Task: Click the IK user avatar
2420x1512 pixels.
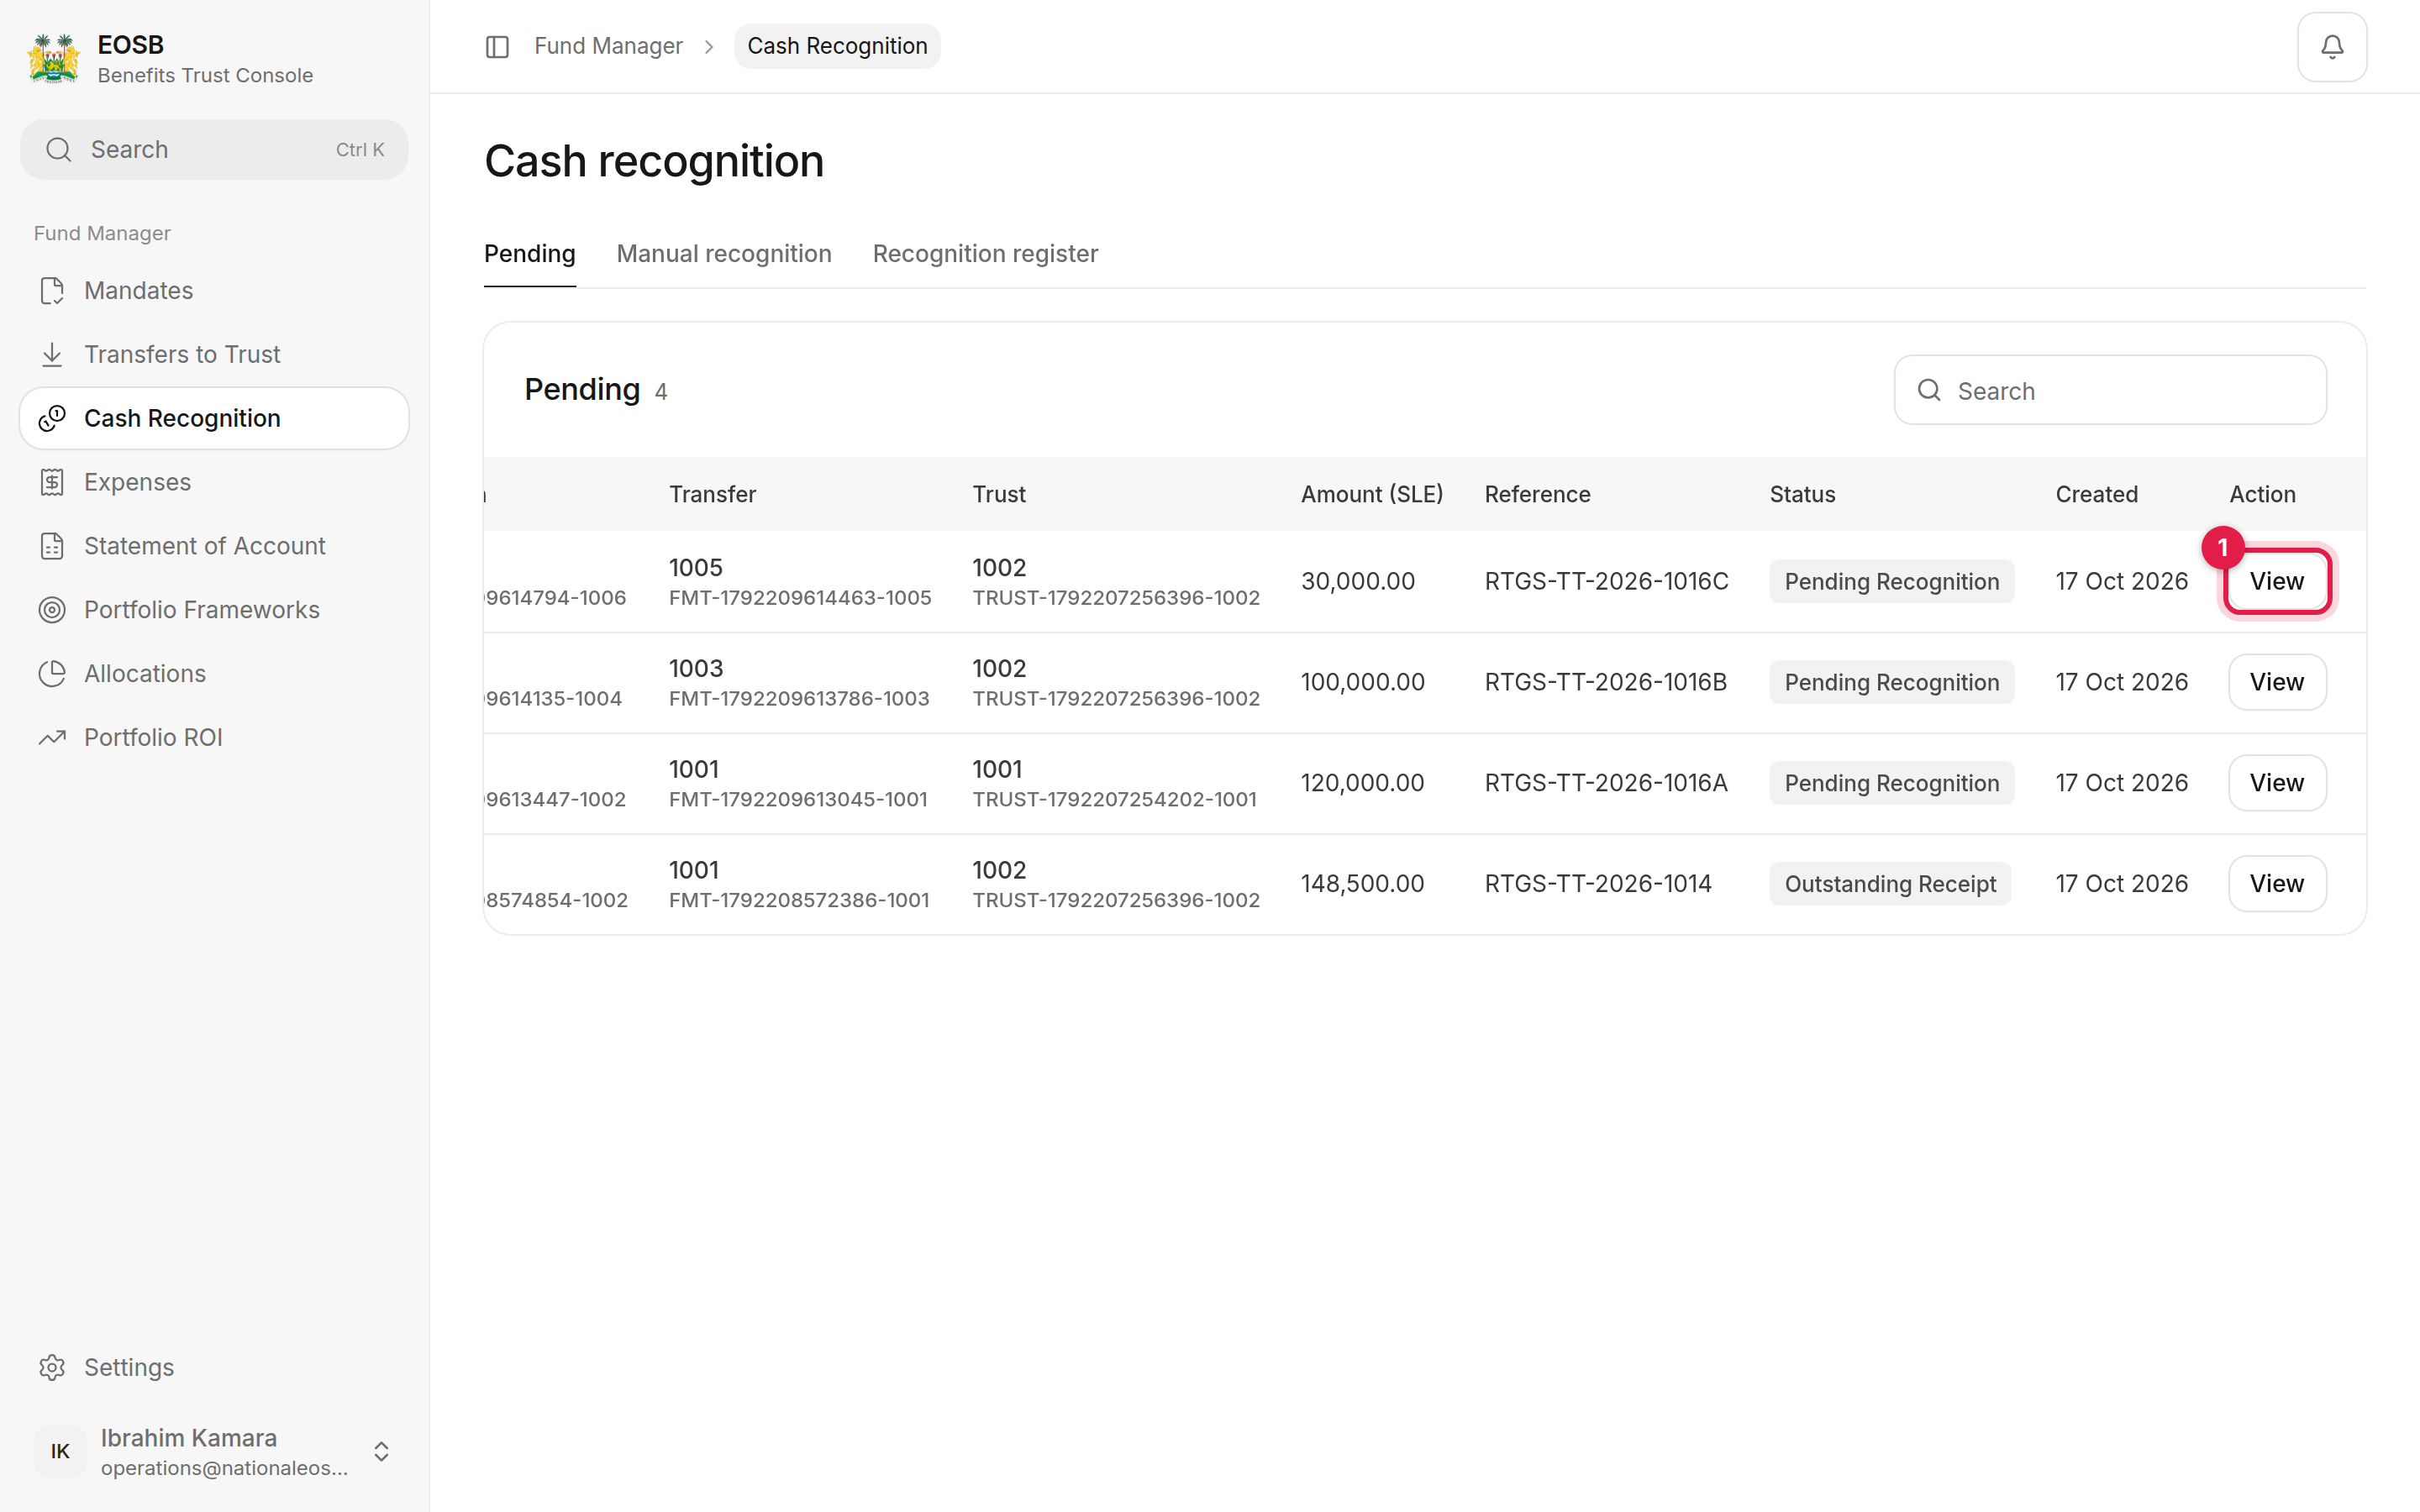Action: click(x=60, y=1451)
